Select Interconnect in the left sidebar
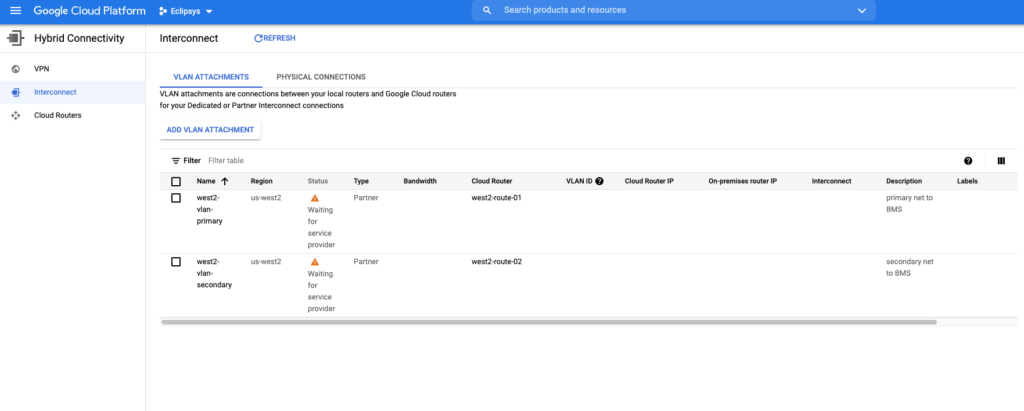The width and height of the screenshot is (1024, 411). point(55,92)
